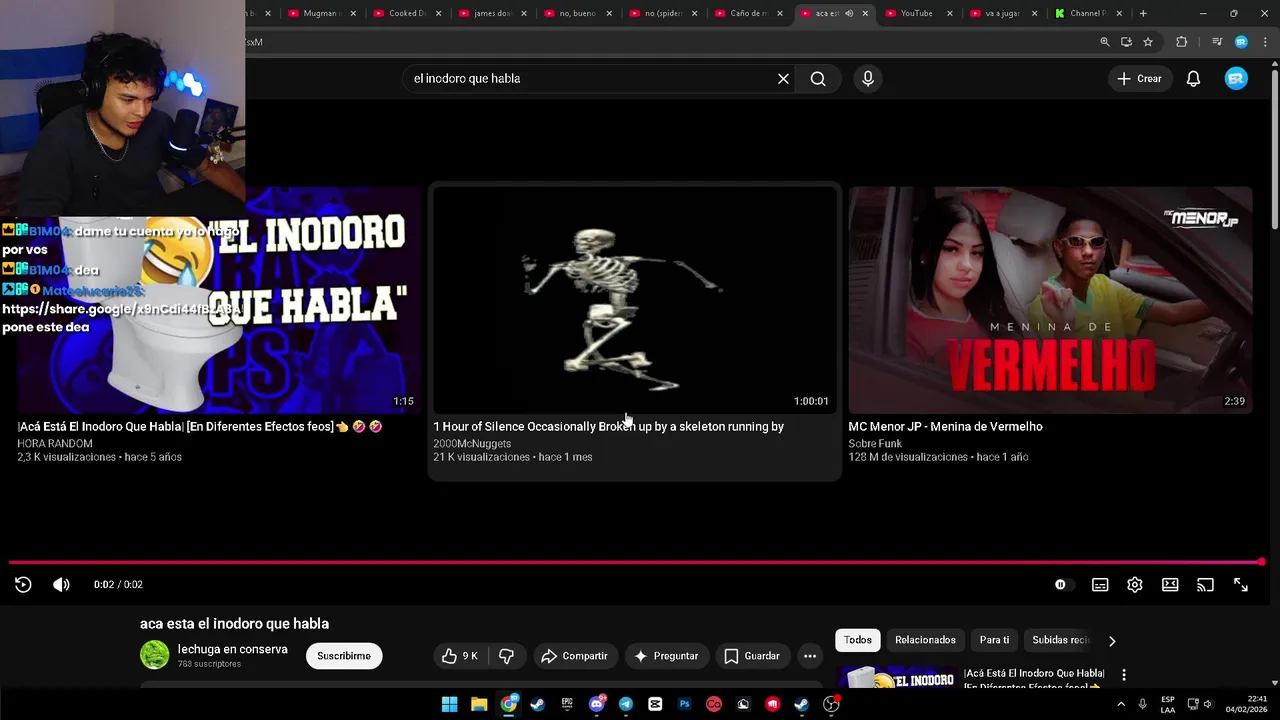Subscribe using the Suscribirme button
This screenshot has height=720, width=1280.
pos(344,656)
